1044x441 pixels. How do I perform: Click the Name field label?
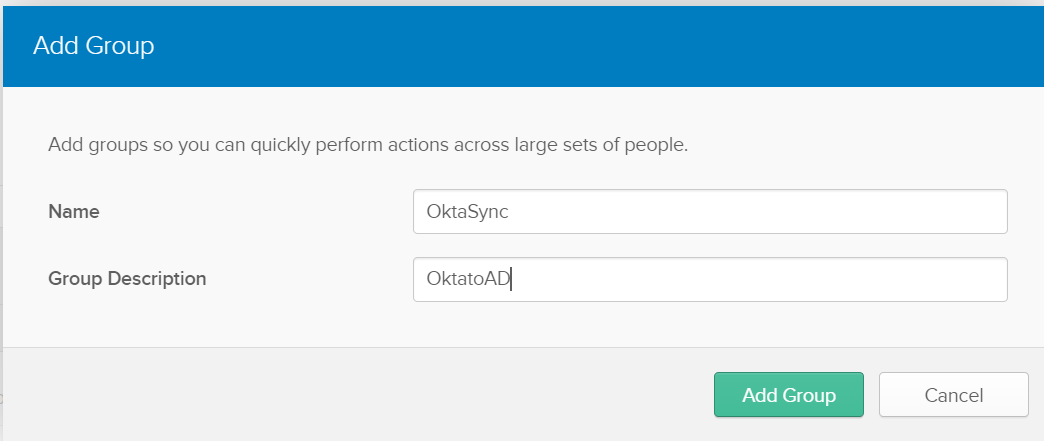[74, 212]
